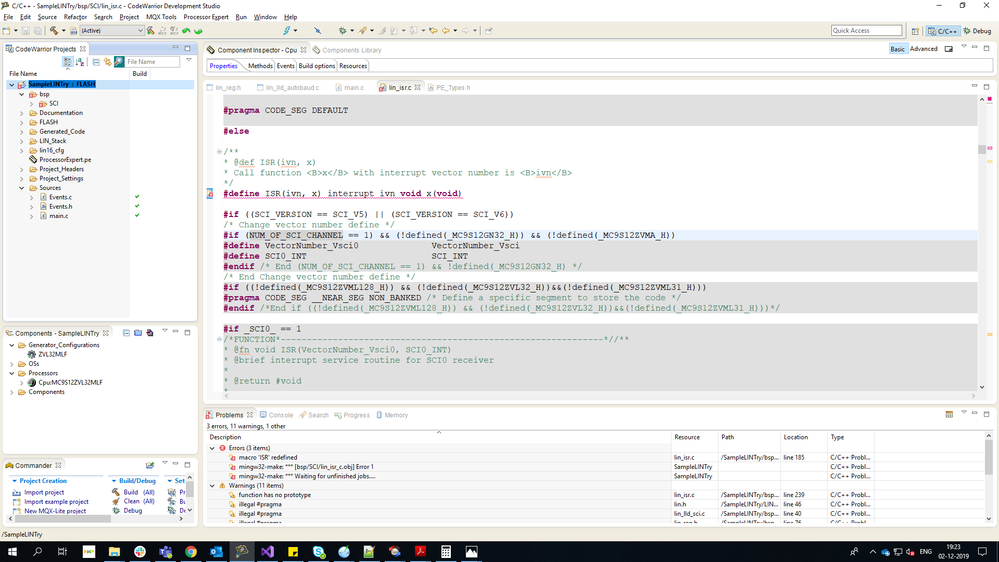Click the Build (All) hammer in Commander

tap(116, 492)
